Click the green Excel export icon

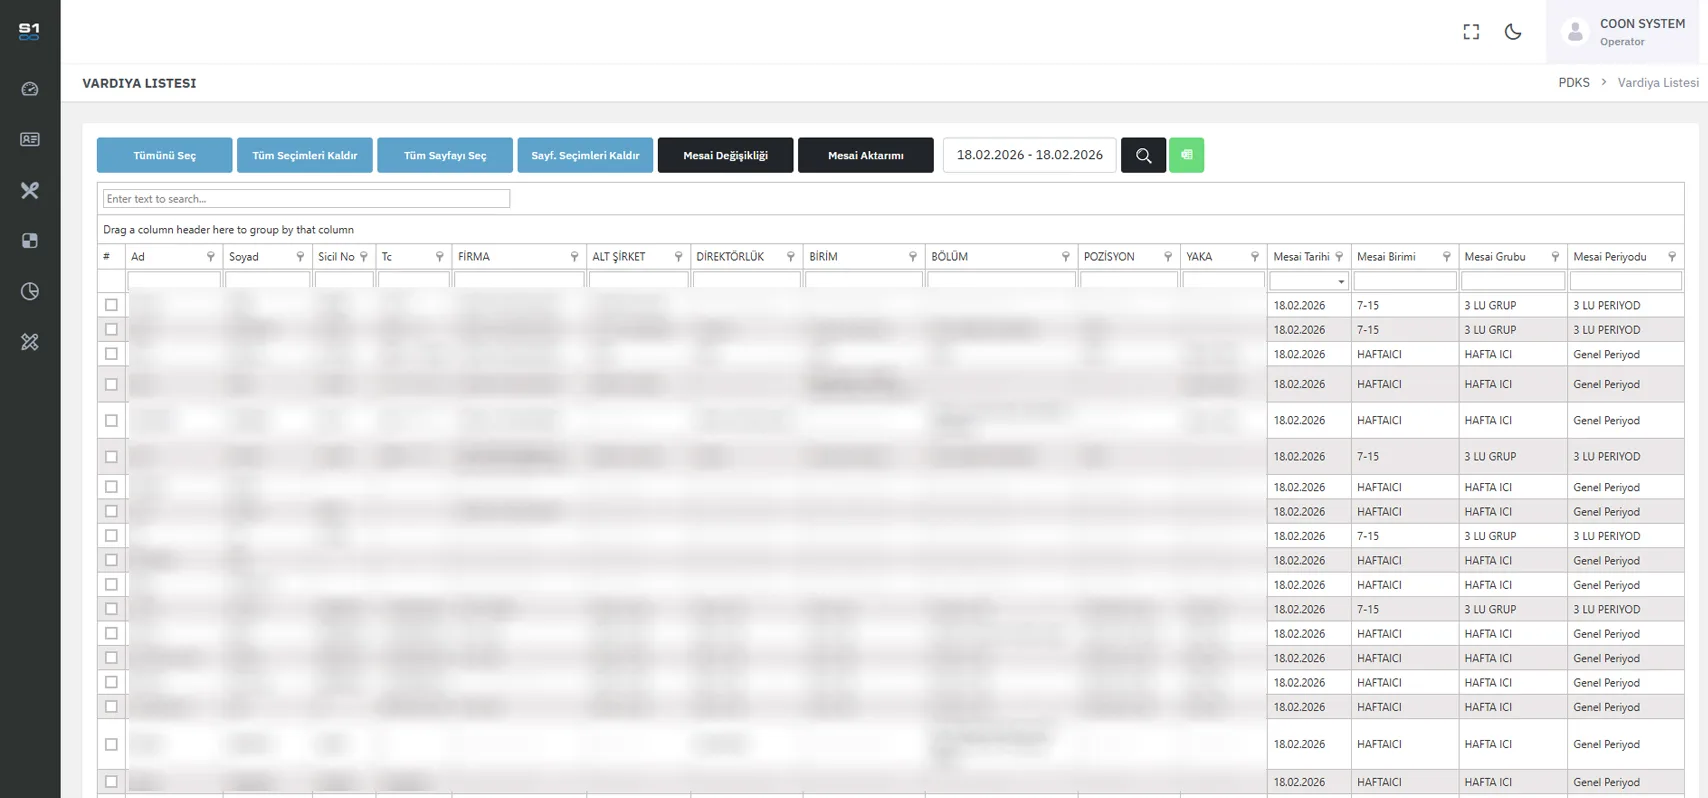pyautogui.click(x=1186, y=155)
